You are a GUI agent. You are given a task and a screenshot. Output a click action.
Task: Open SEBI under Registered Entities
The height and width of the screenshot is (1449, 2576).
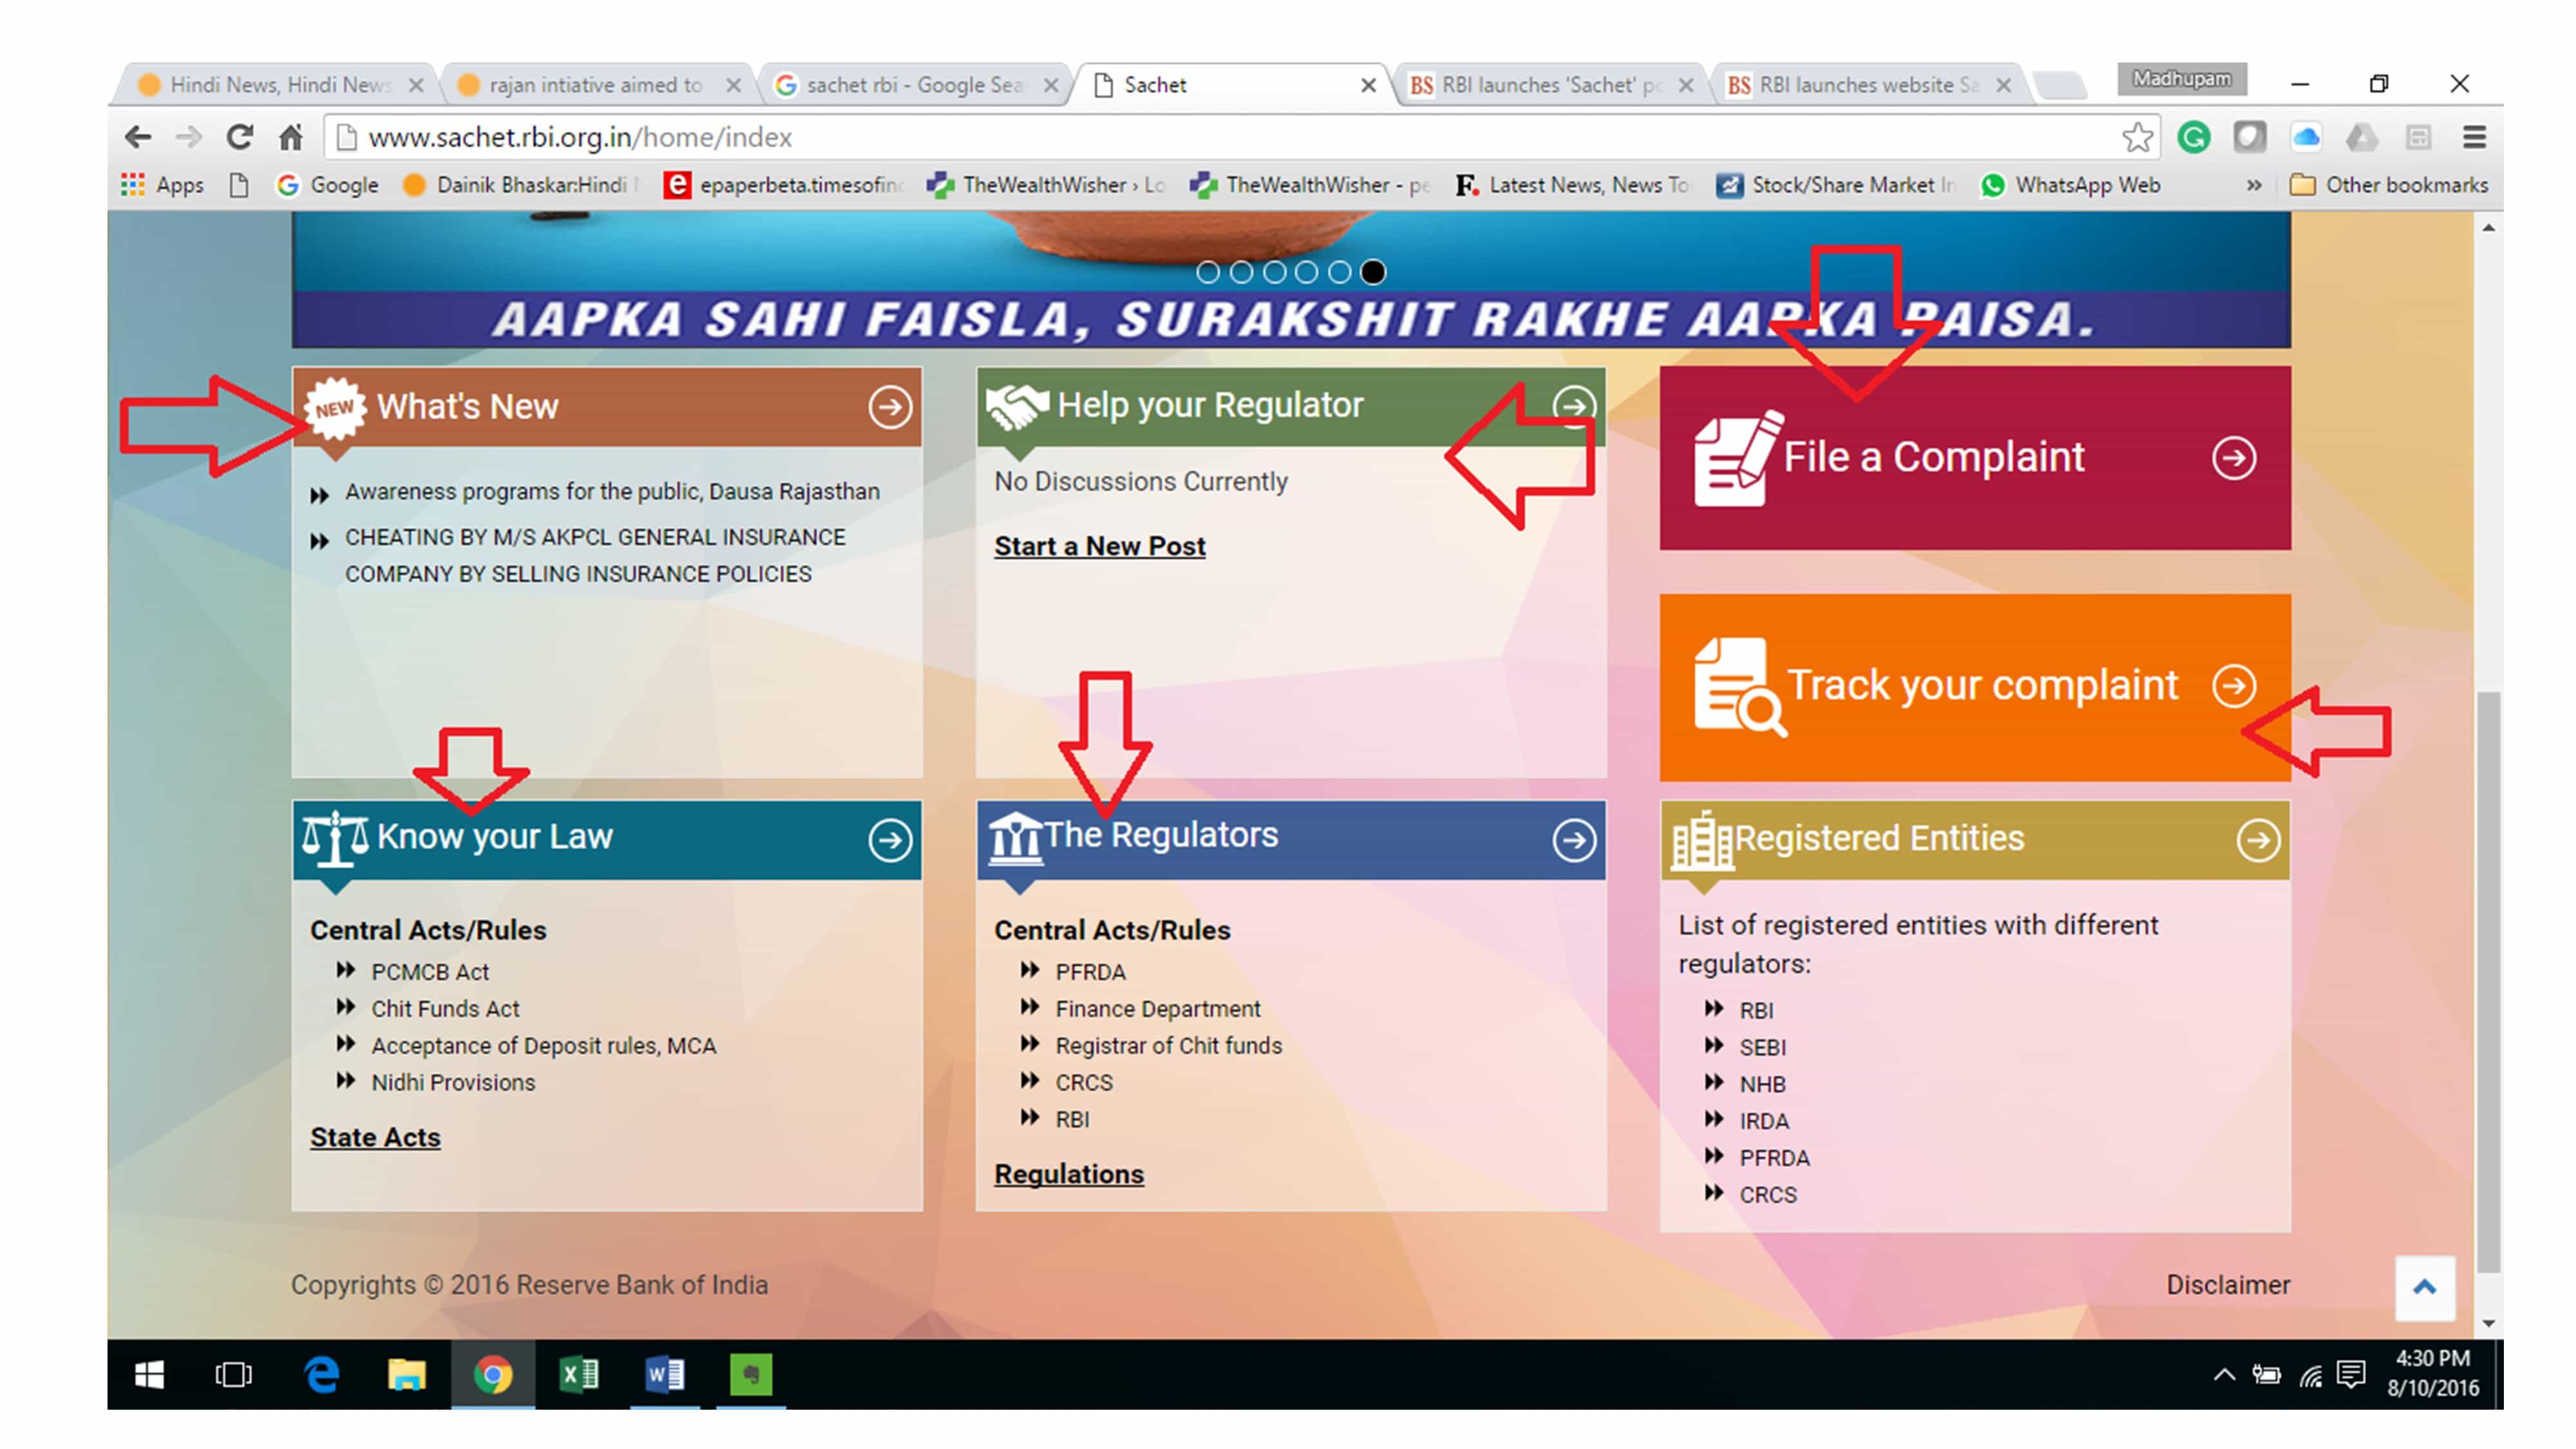pyautogui.click(x=1762, y=1048)
